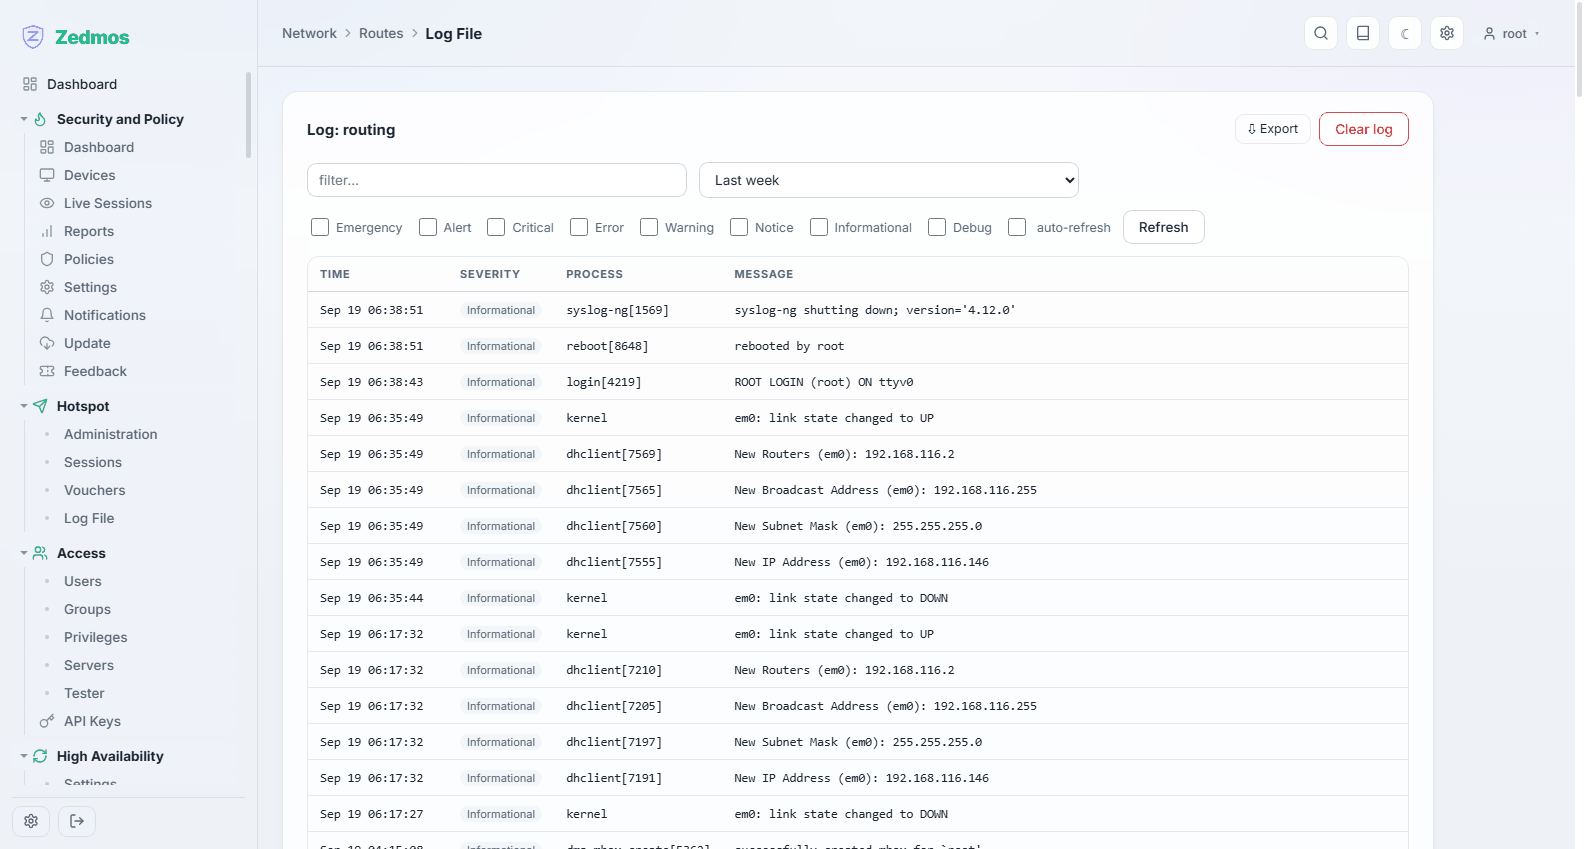The height and width of the screenshot is (849, 1584).
Task: Open Privileges under Access
Action: coord(96,637)
